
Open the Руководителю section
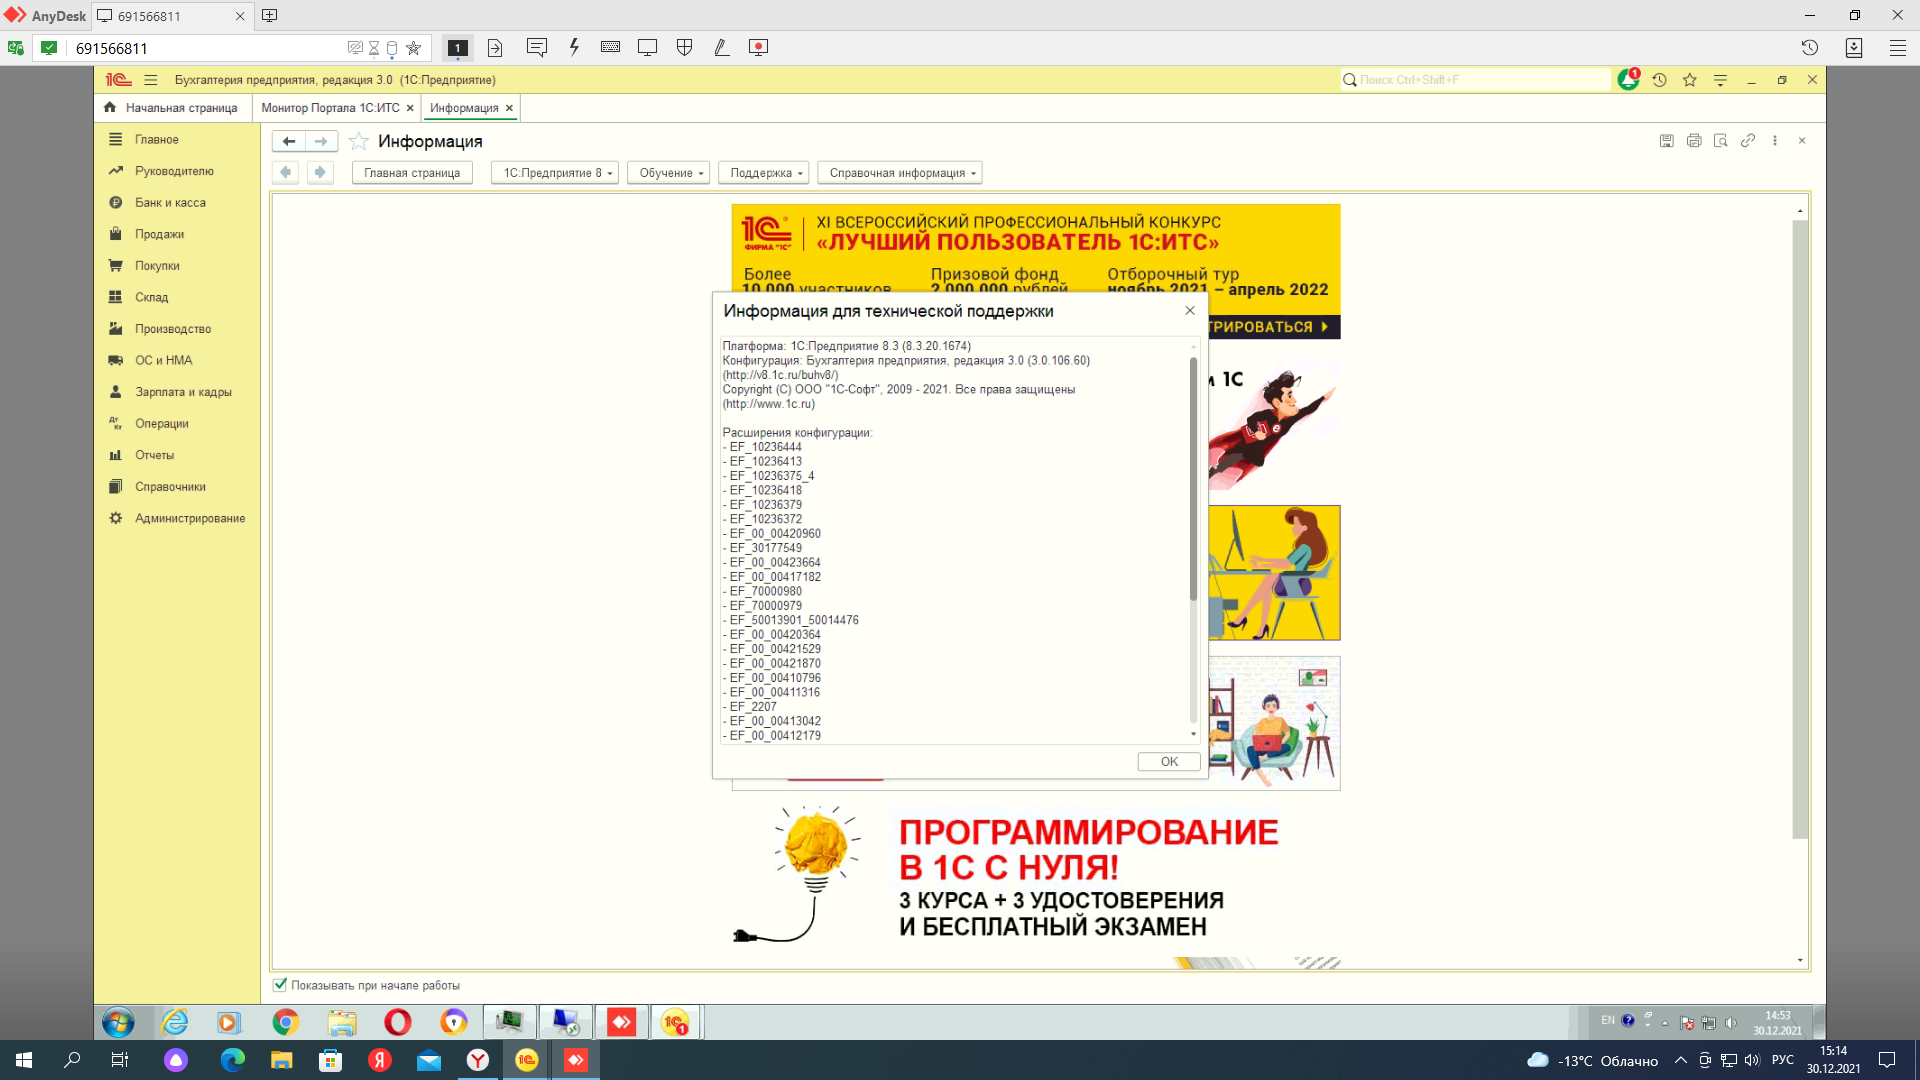click(x=174, y=171)
